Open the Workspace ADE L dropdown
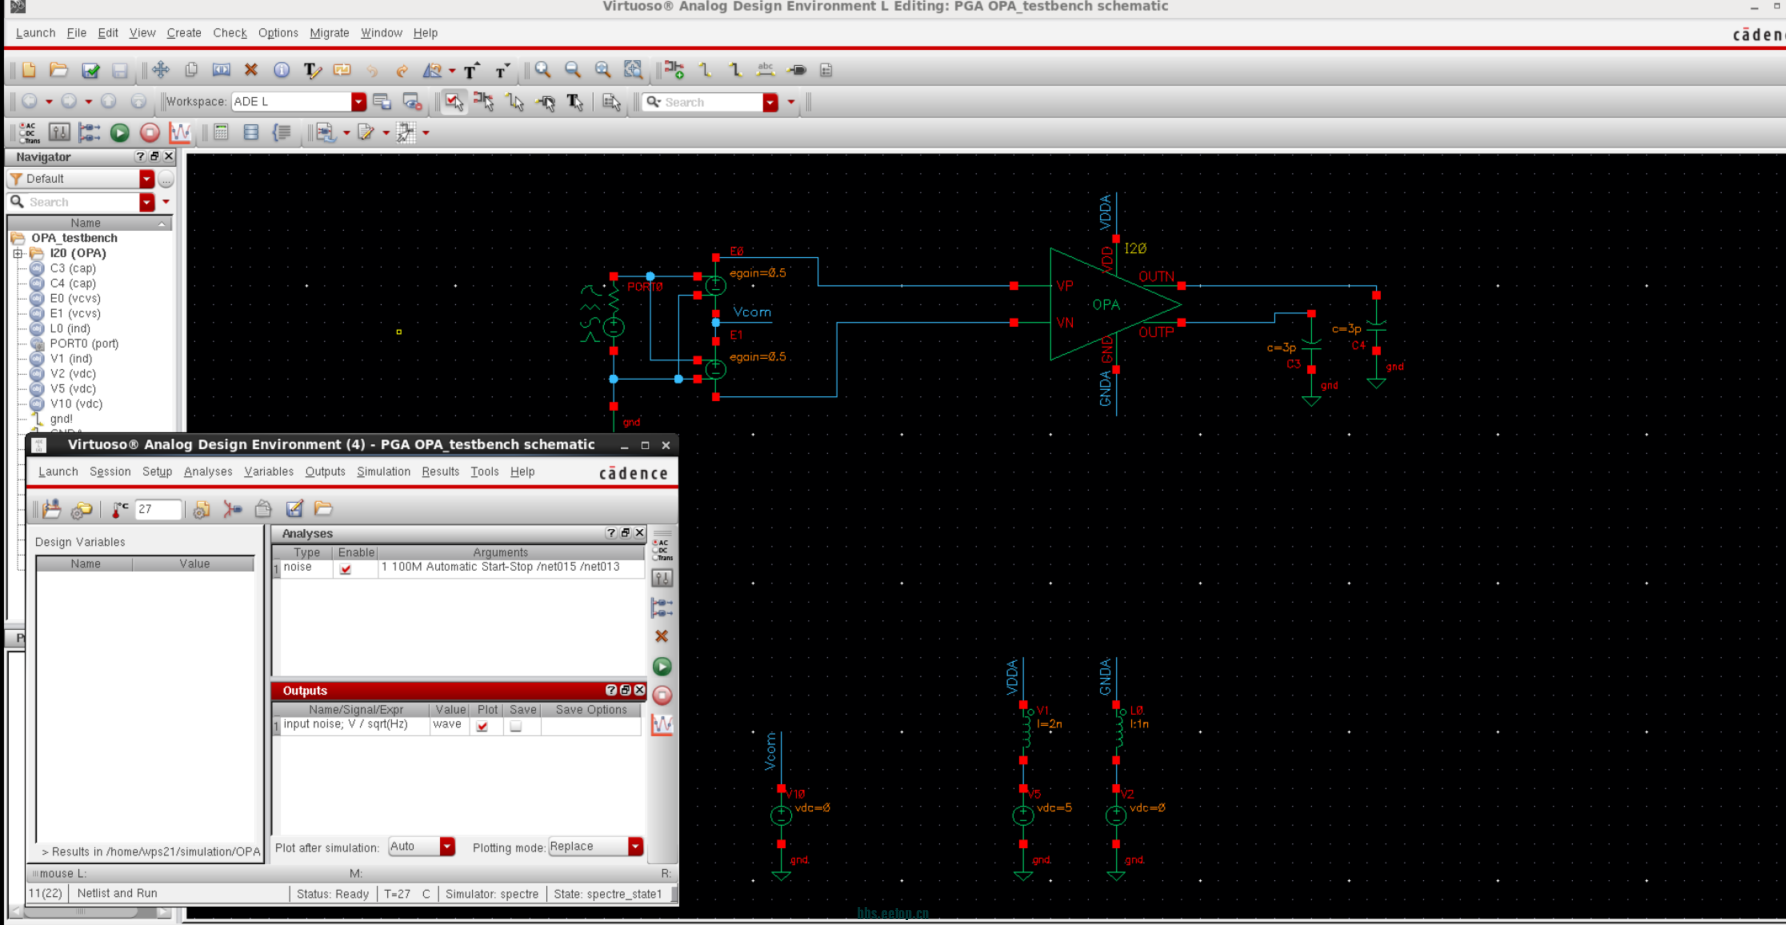This screenshot has width=1786, height=925. 358,101
